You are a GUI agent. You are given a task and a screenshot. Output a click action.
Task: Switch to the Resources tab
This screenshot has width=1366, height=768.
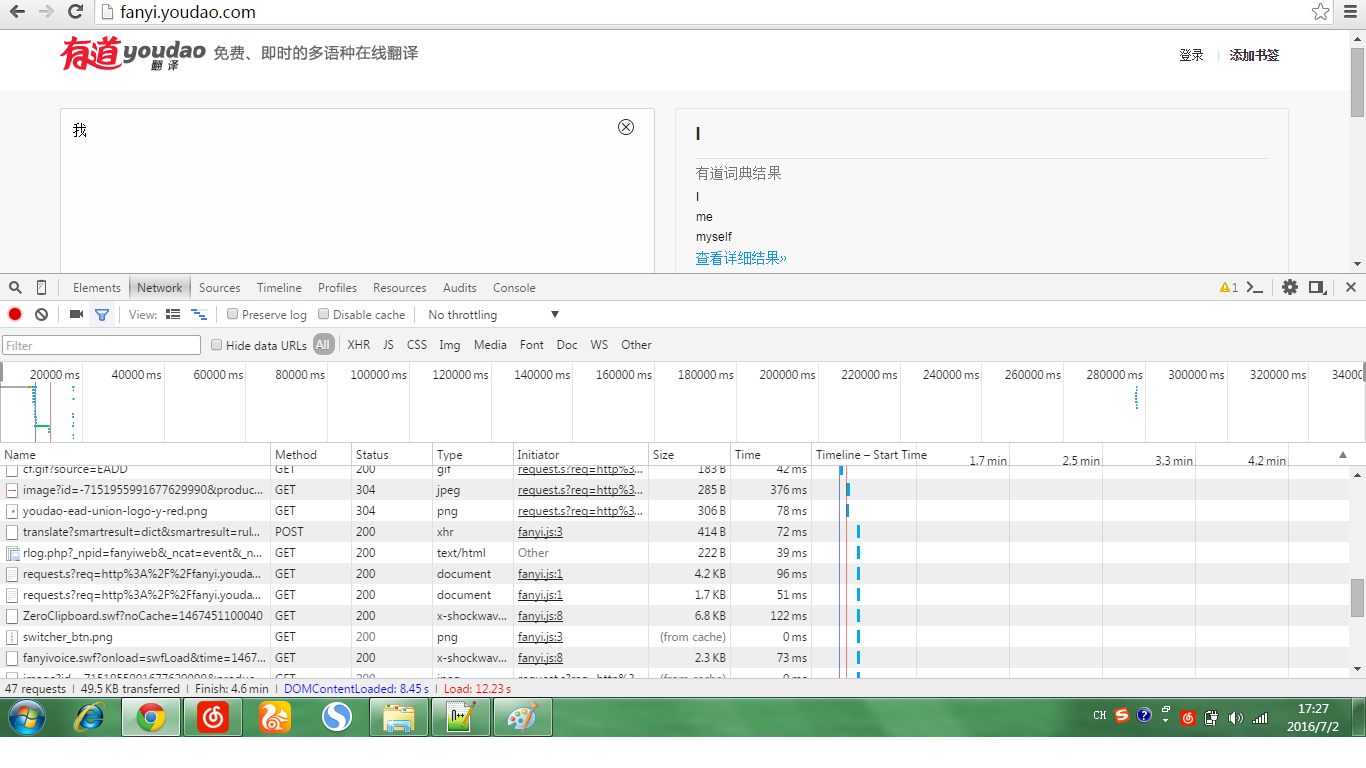click(x=400, y=288)
